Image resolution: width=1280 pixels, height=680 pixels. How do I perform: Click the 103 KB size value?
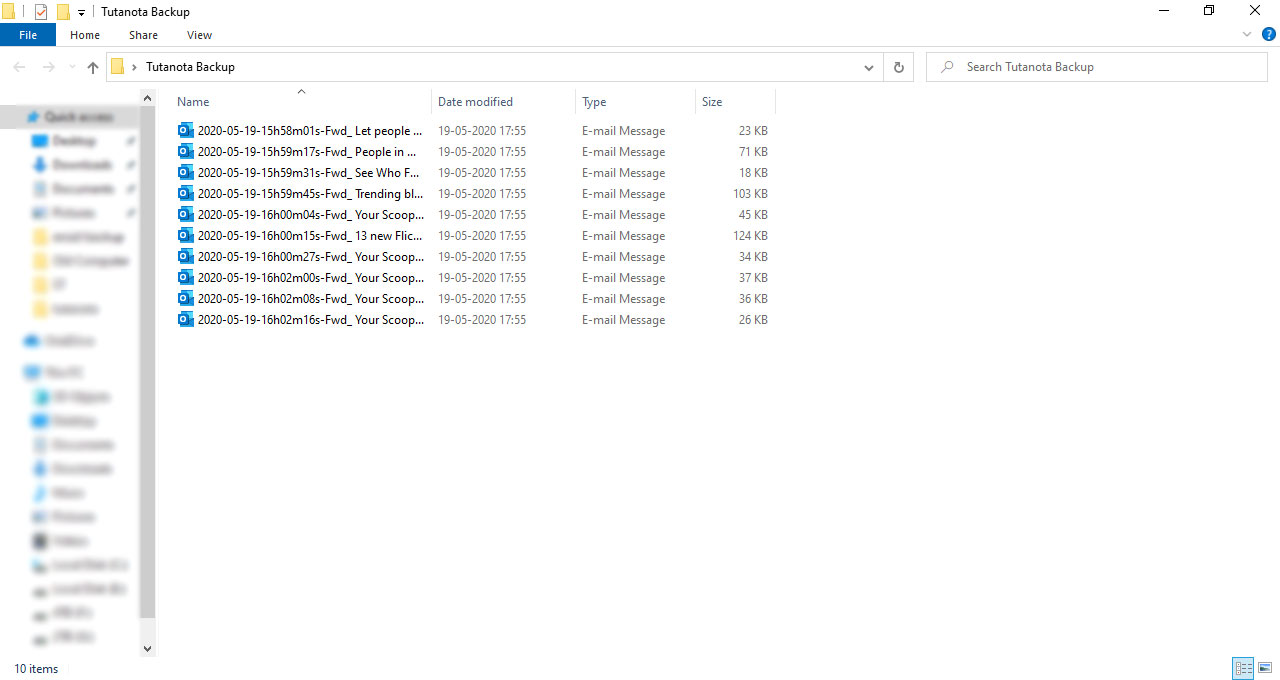(750, 194)
